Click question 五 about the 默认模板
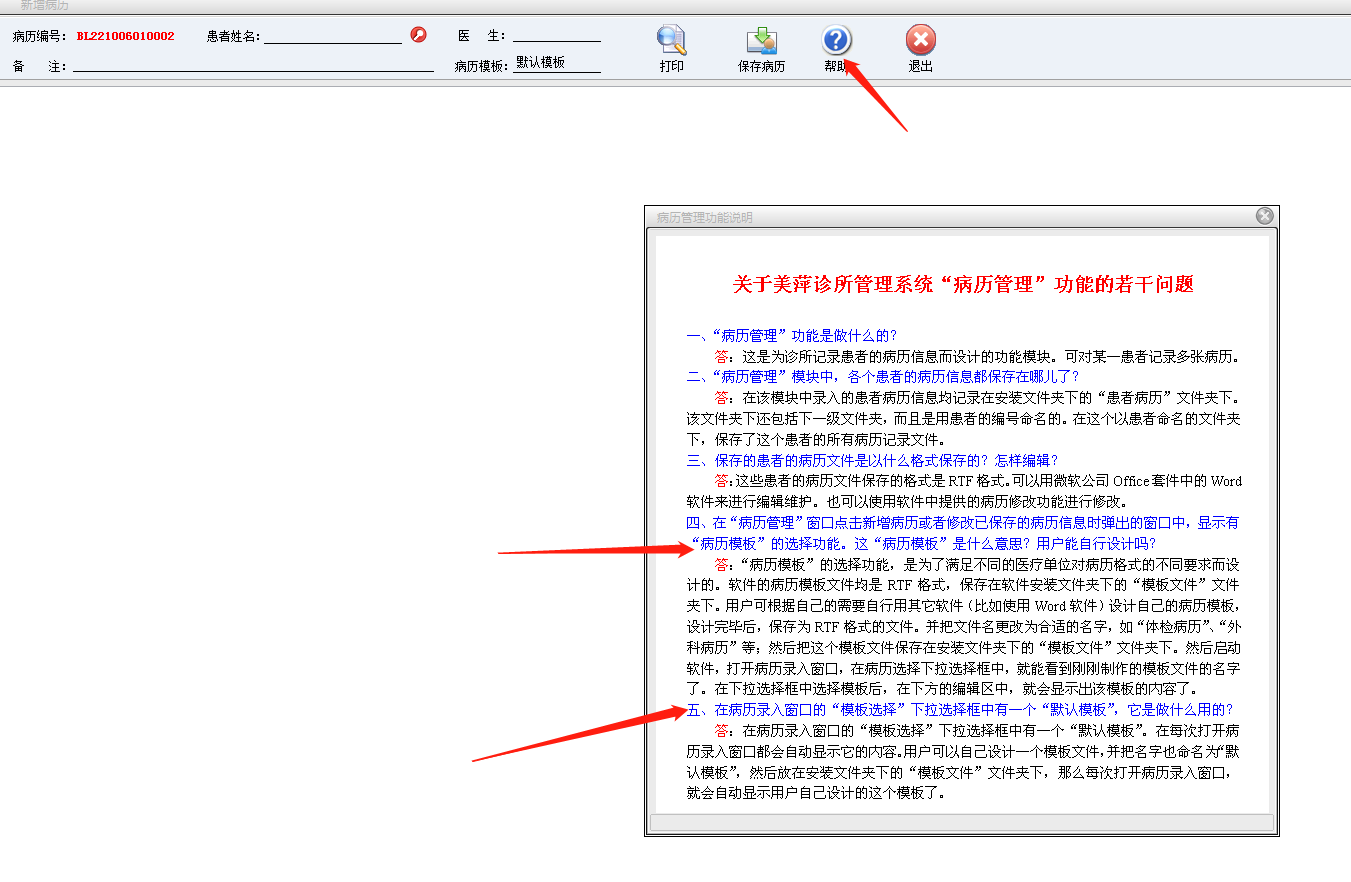 coord(960,710)
